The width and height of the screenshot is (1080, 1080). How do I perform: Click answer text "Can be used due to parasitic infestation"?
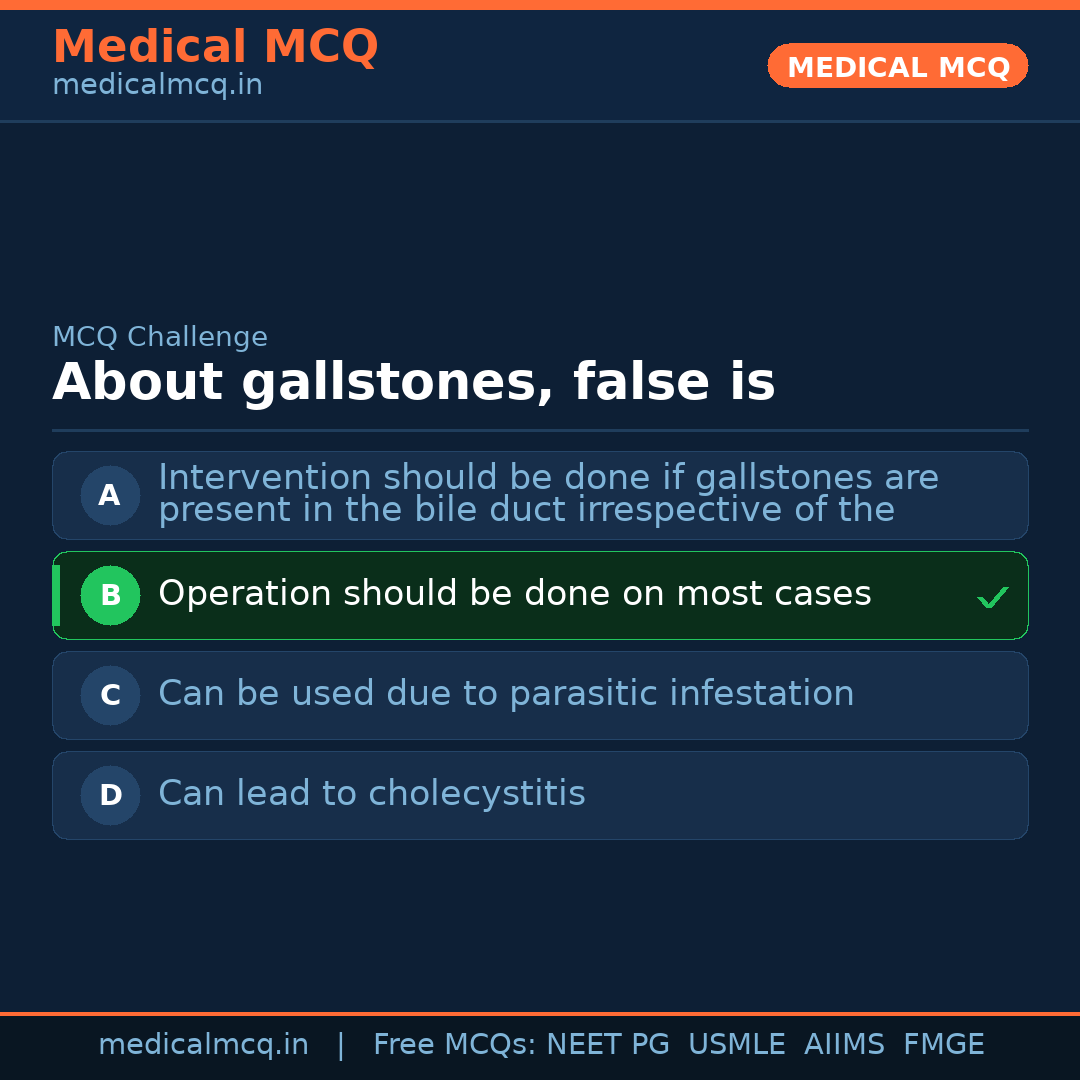point(506,694)
